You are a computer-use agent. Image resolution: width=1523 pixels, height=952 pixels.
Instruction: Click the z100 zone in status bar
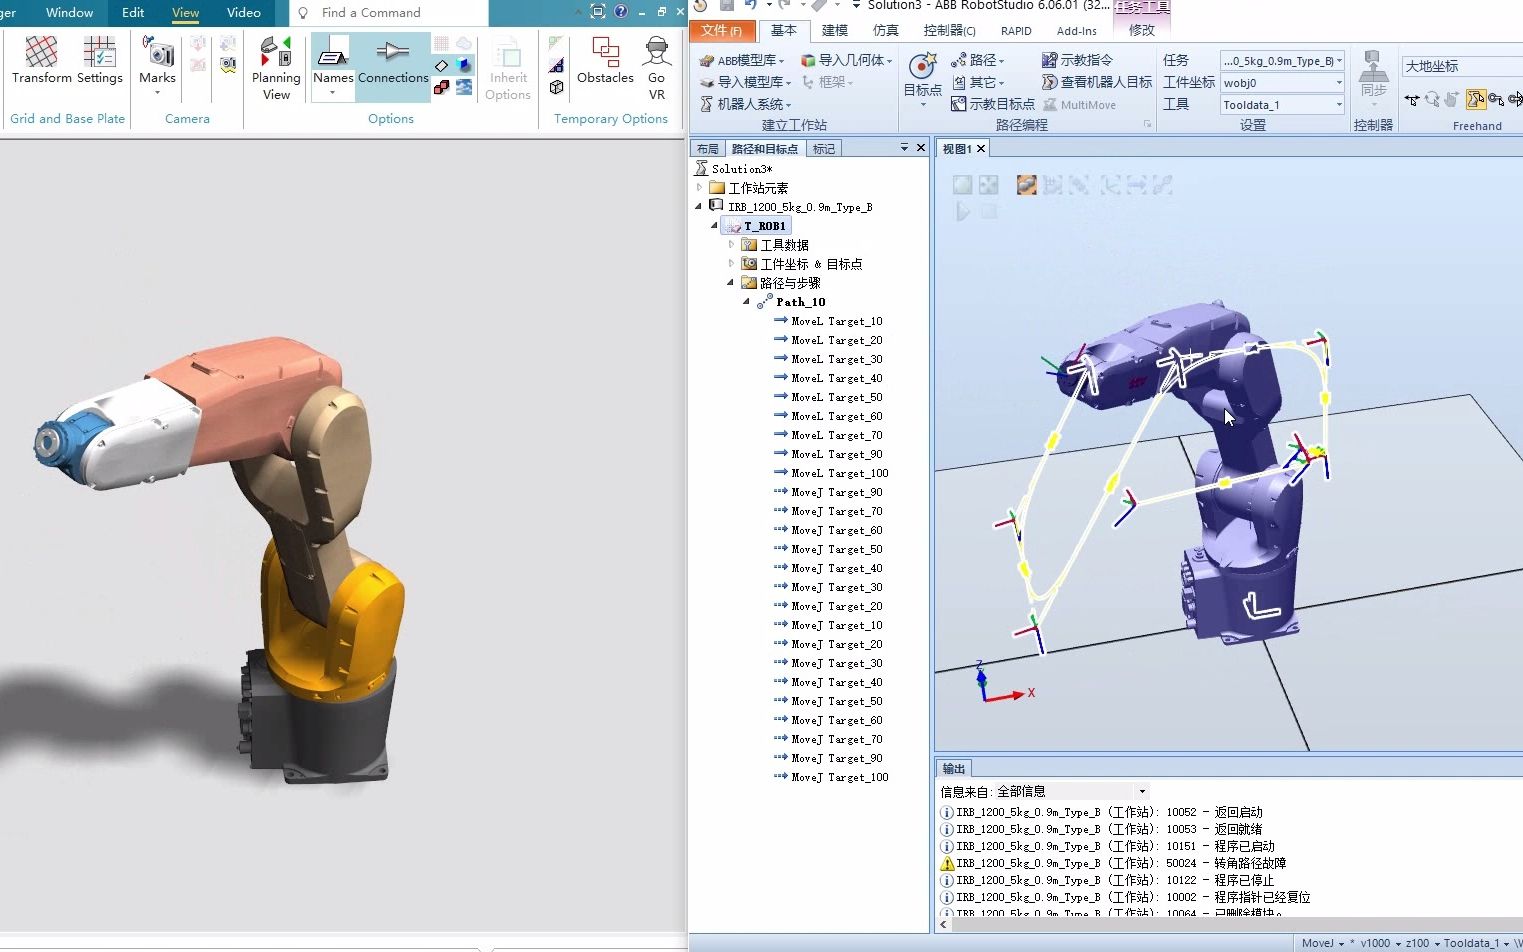1417,943
